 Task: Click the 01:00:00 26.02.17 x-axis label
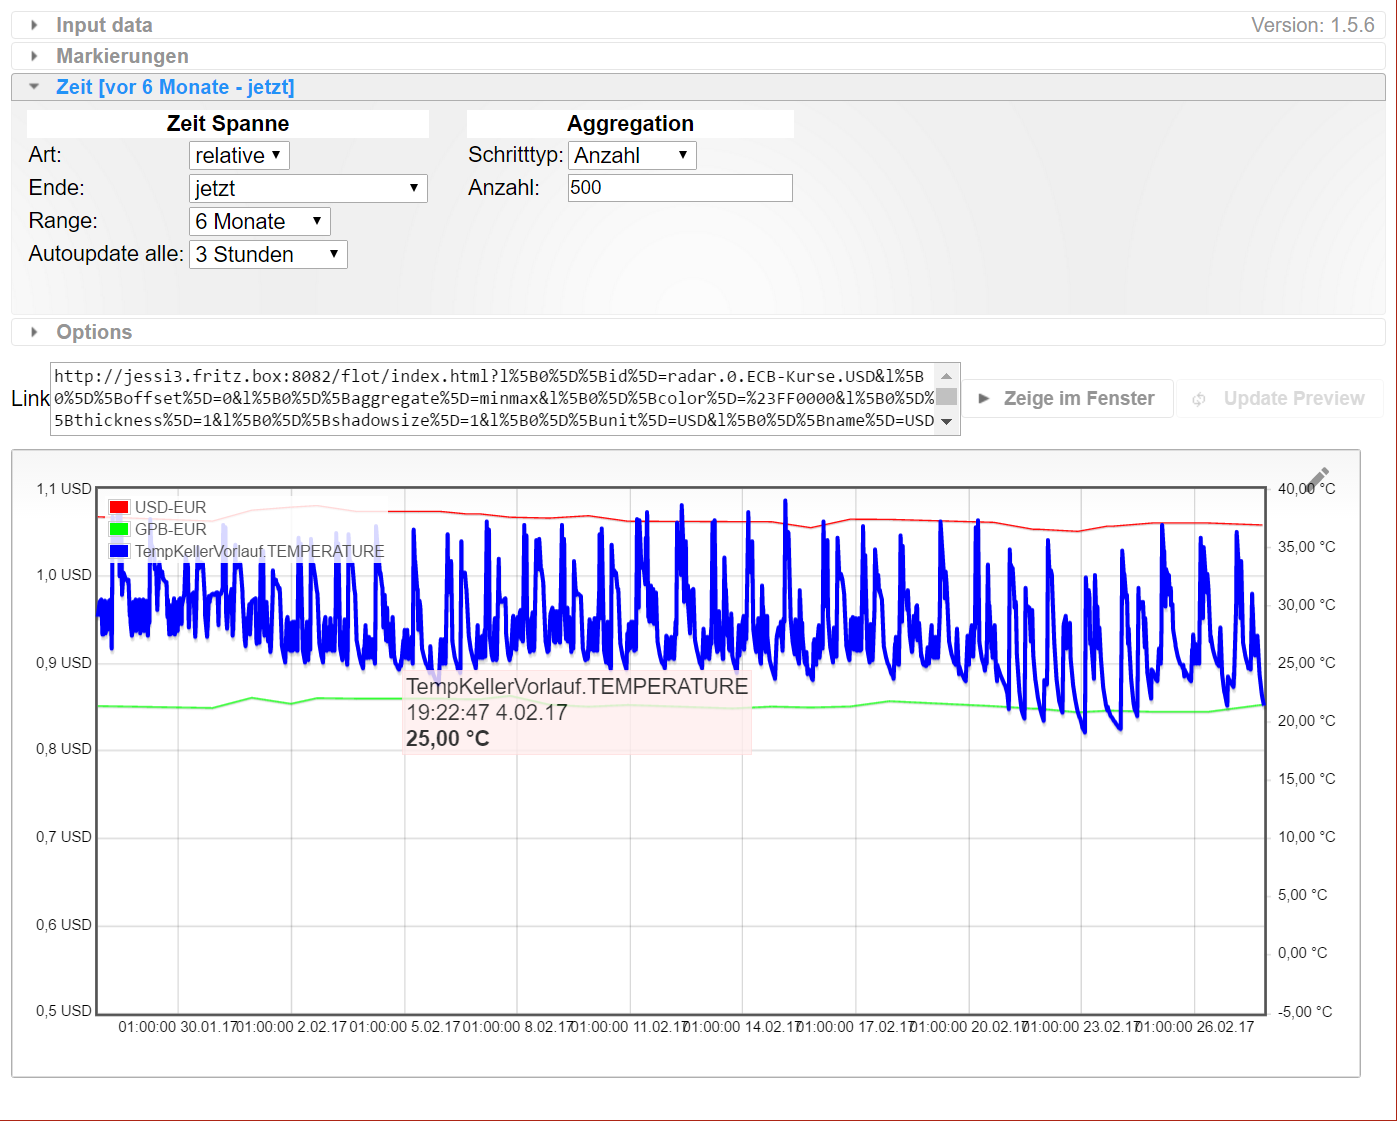tap(1195, 1027)
